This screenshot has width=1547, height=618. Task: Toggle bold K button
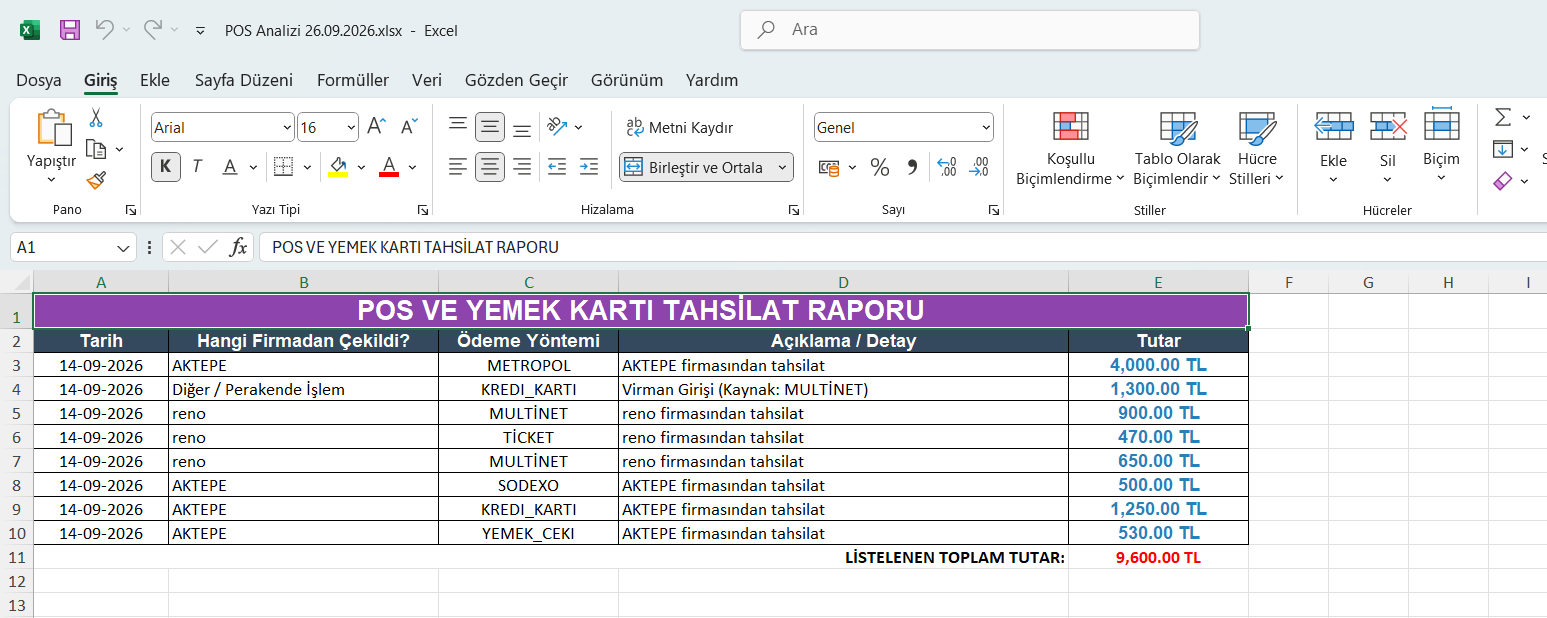point(166,167)
